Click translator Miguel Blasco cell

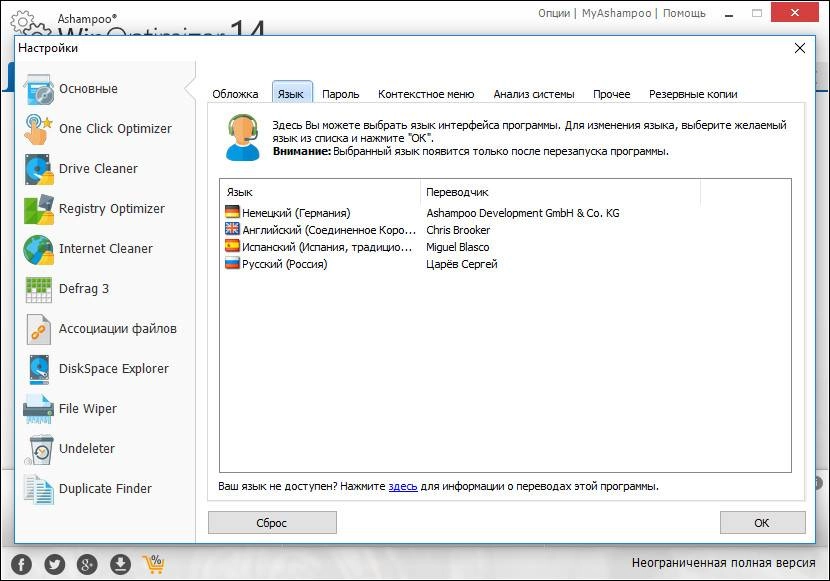tap(457, 247)
